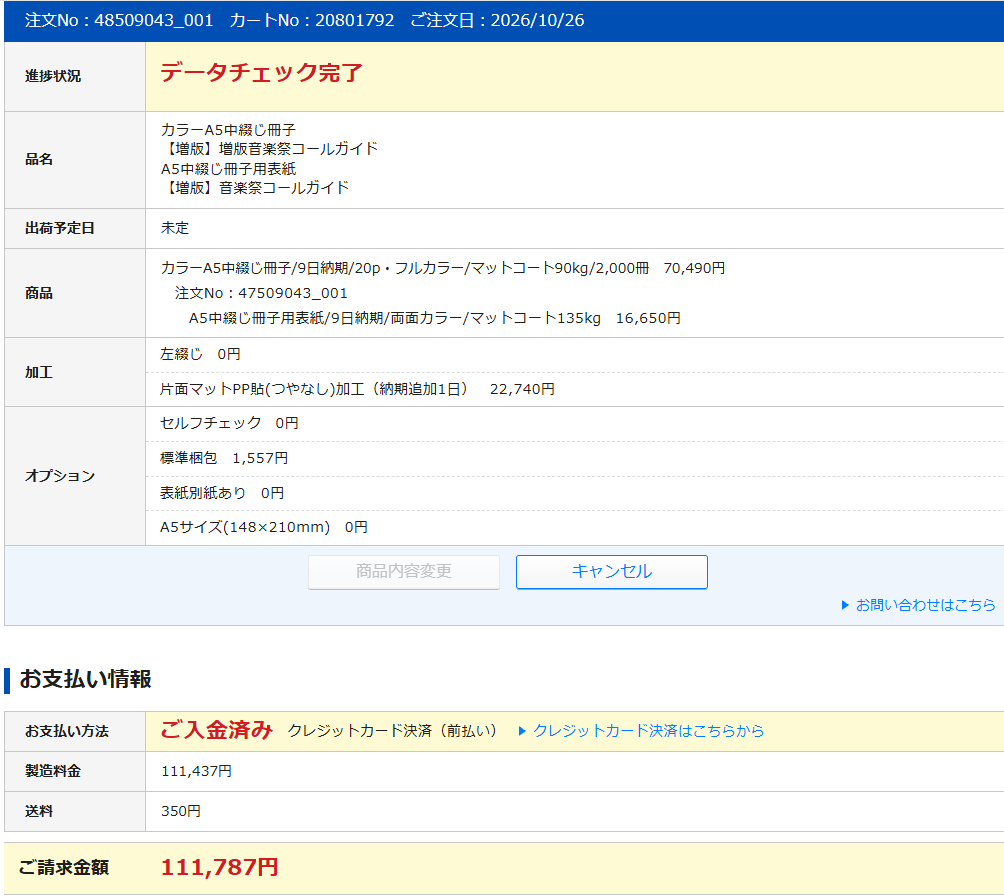Viewport: 1004px width, 896px height.
Task: Select the 350円 shipping fee
Action: pos(181,811)
